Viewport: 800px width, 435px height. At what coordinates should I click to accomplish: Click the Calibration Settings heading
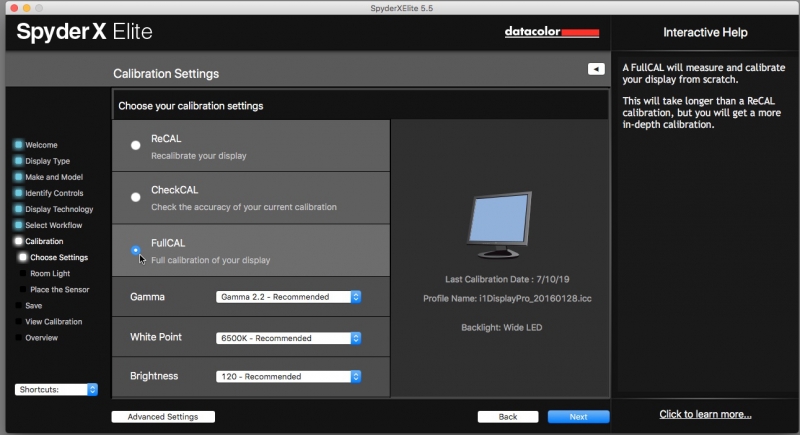pyautogui.click(x=166, y=74)
